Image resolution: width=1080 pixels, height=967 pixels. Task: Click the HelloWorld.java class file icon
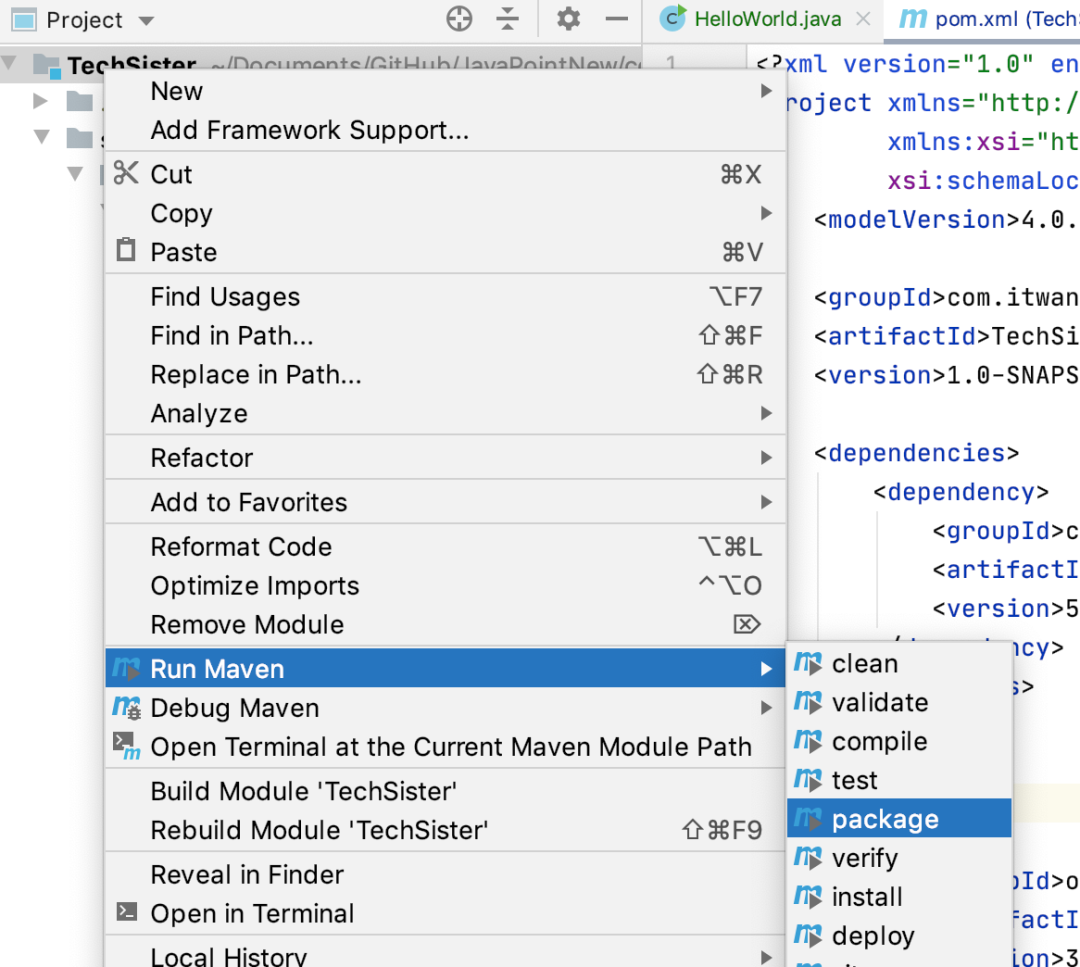[673, 19]
